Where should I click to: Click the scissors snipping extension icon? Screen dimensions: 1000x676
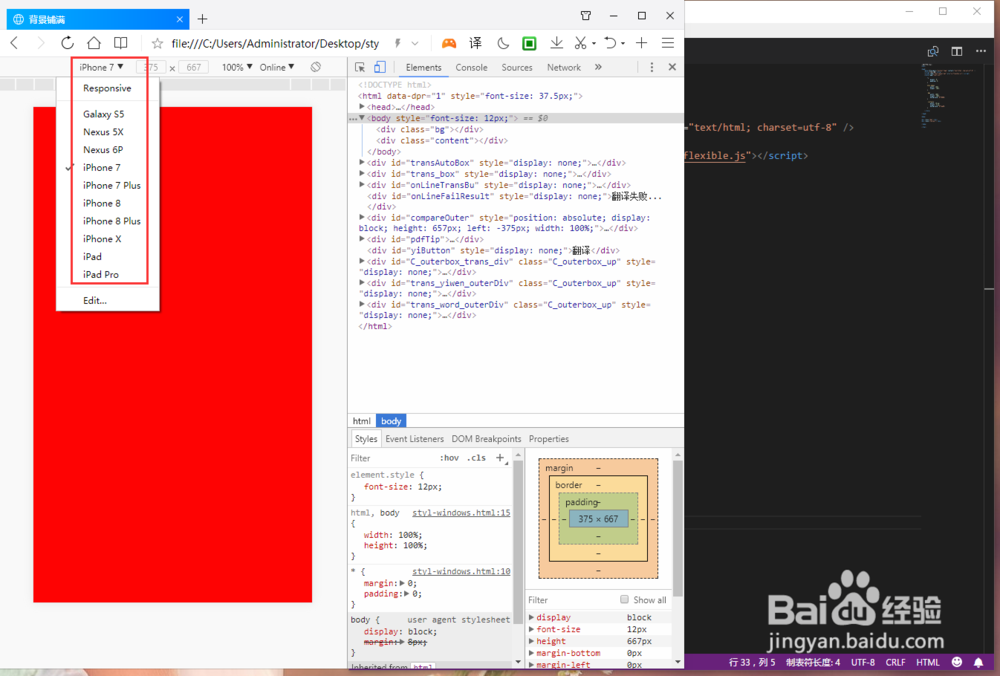583,43
